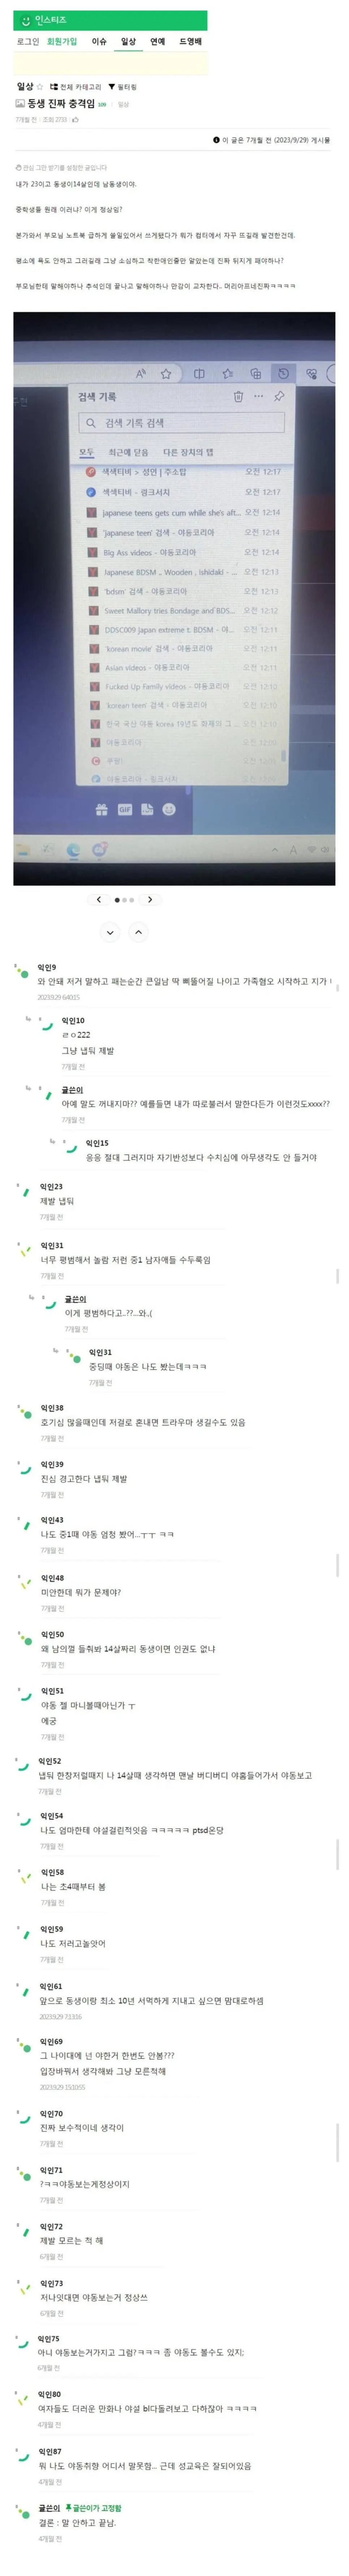Open the 전체 카테고리 selector

coord(76,87)
